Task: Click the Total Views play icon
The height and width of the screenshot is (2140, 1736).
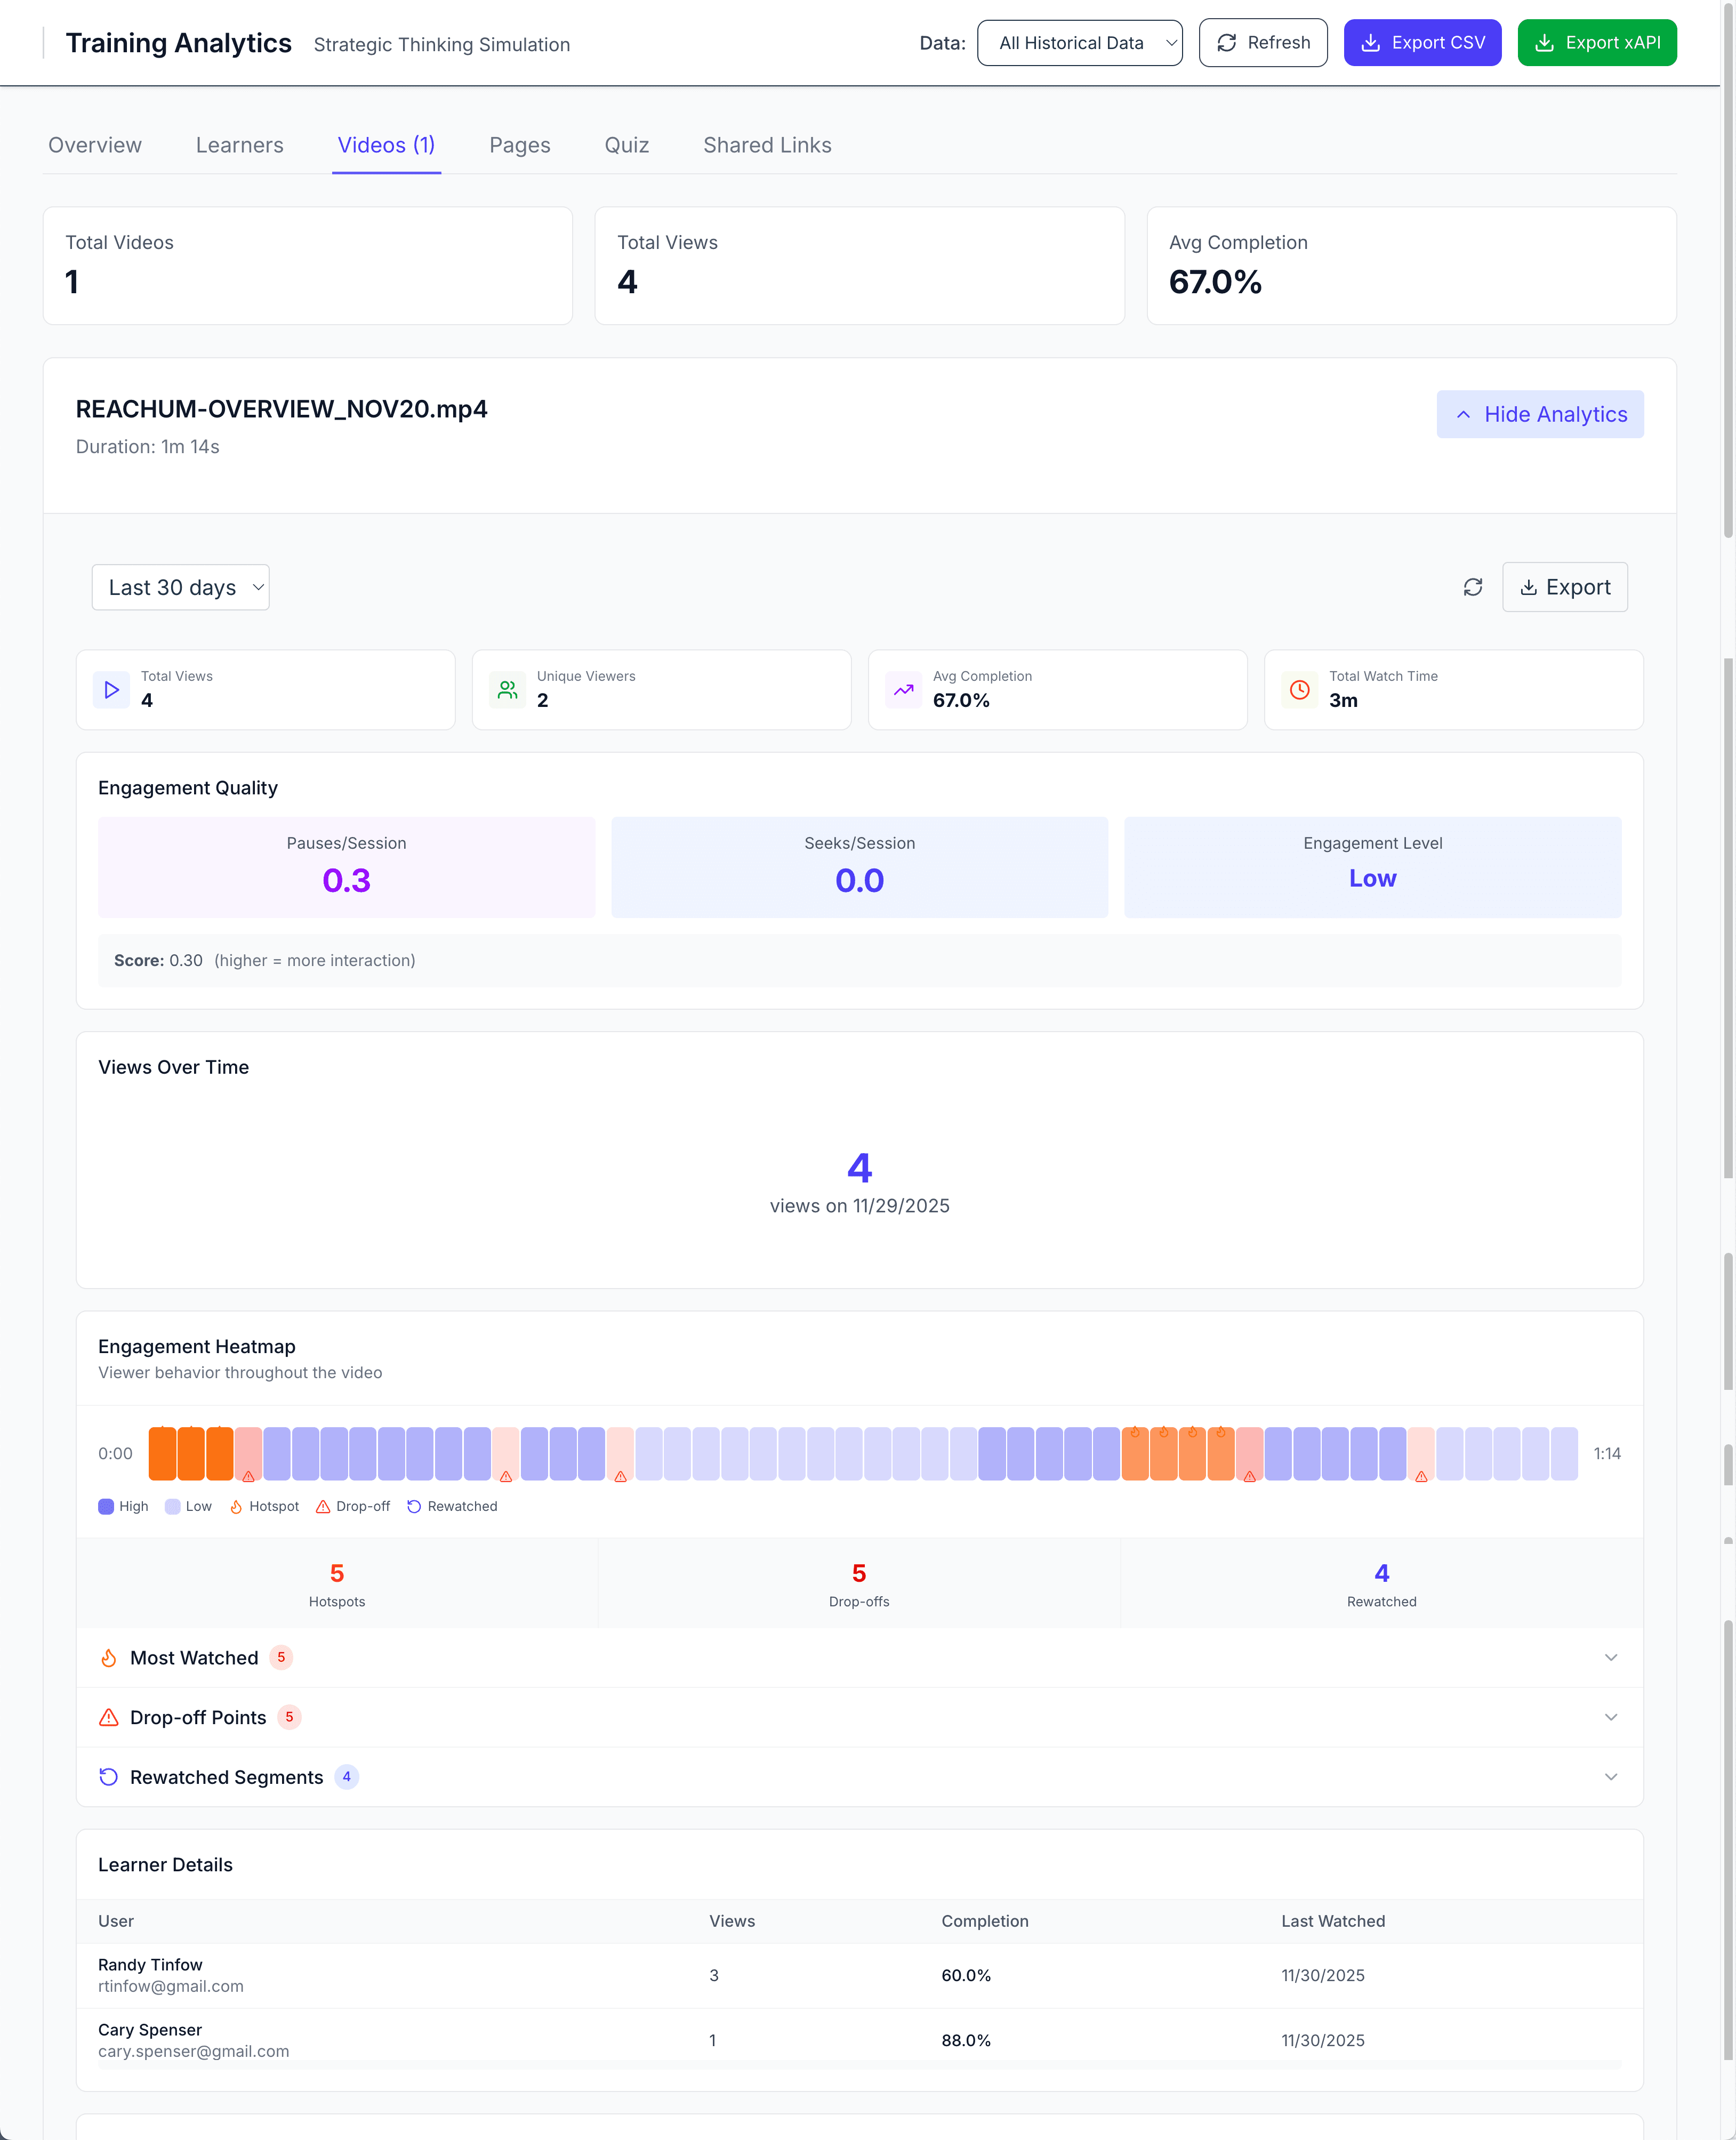Action: click(111, 690)
